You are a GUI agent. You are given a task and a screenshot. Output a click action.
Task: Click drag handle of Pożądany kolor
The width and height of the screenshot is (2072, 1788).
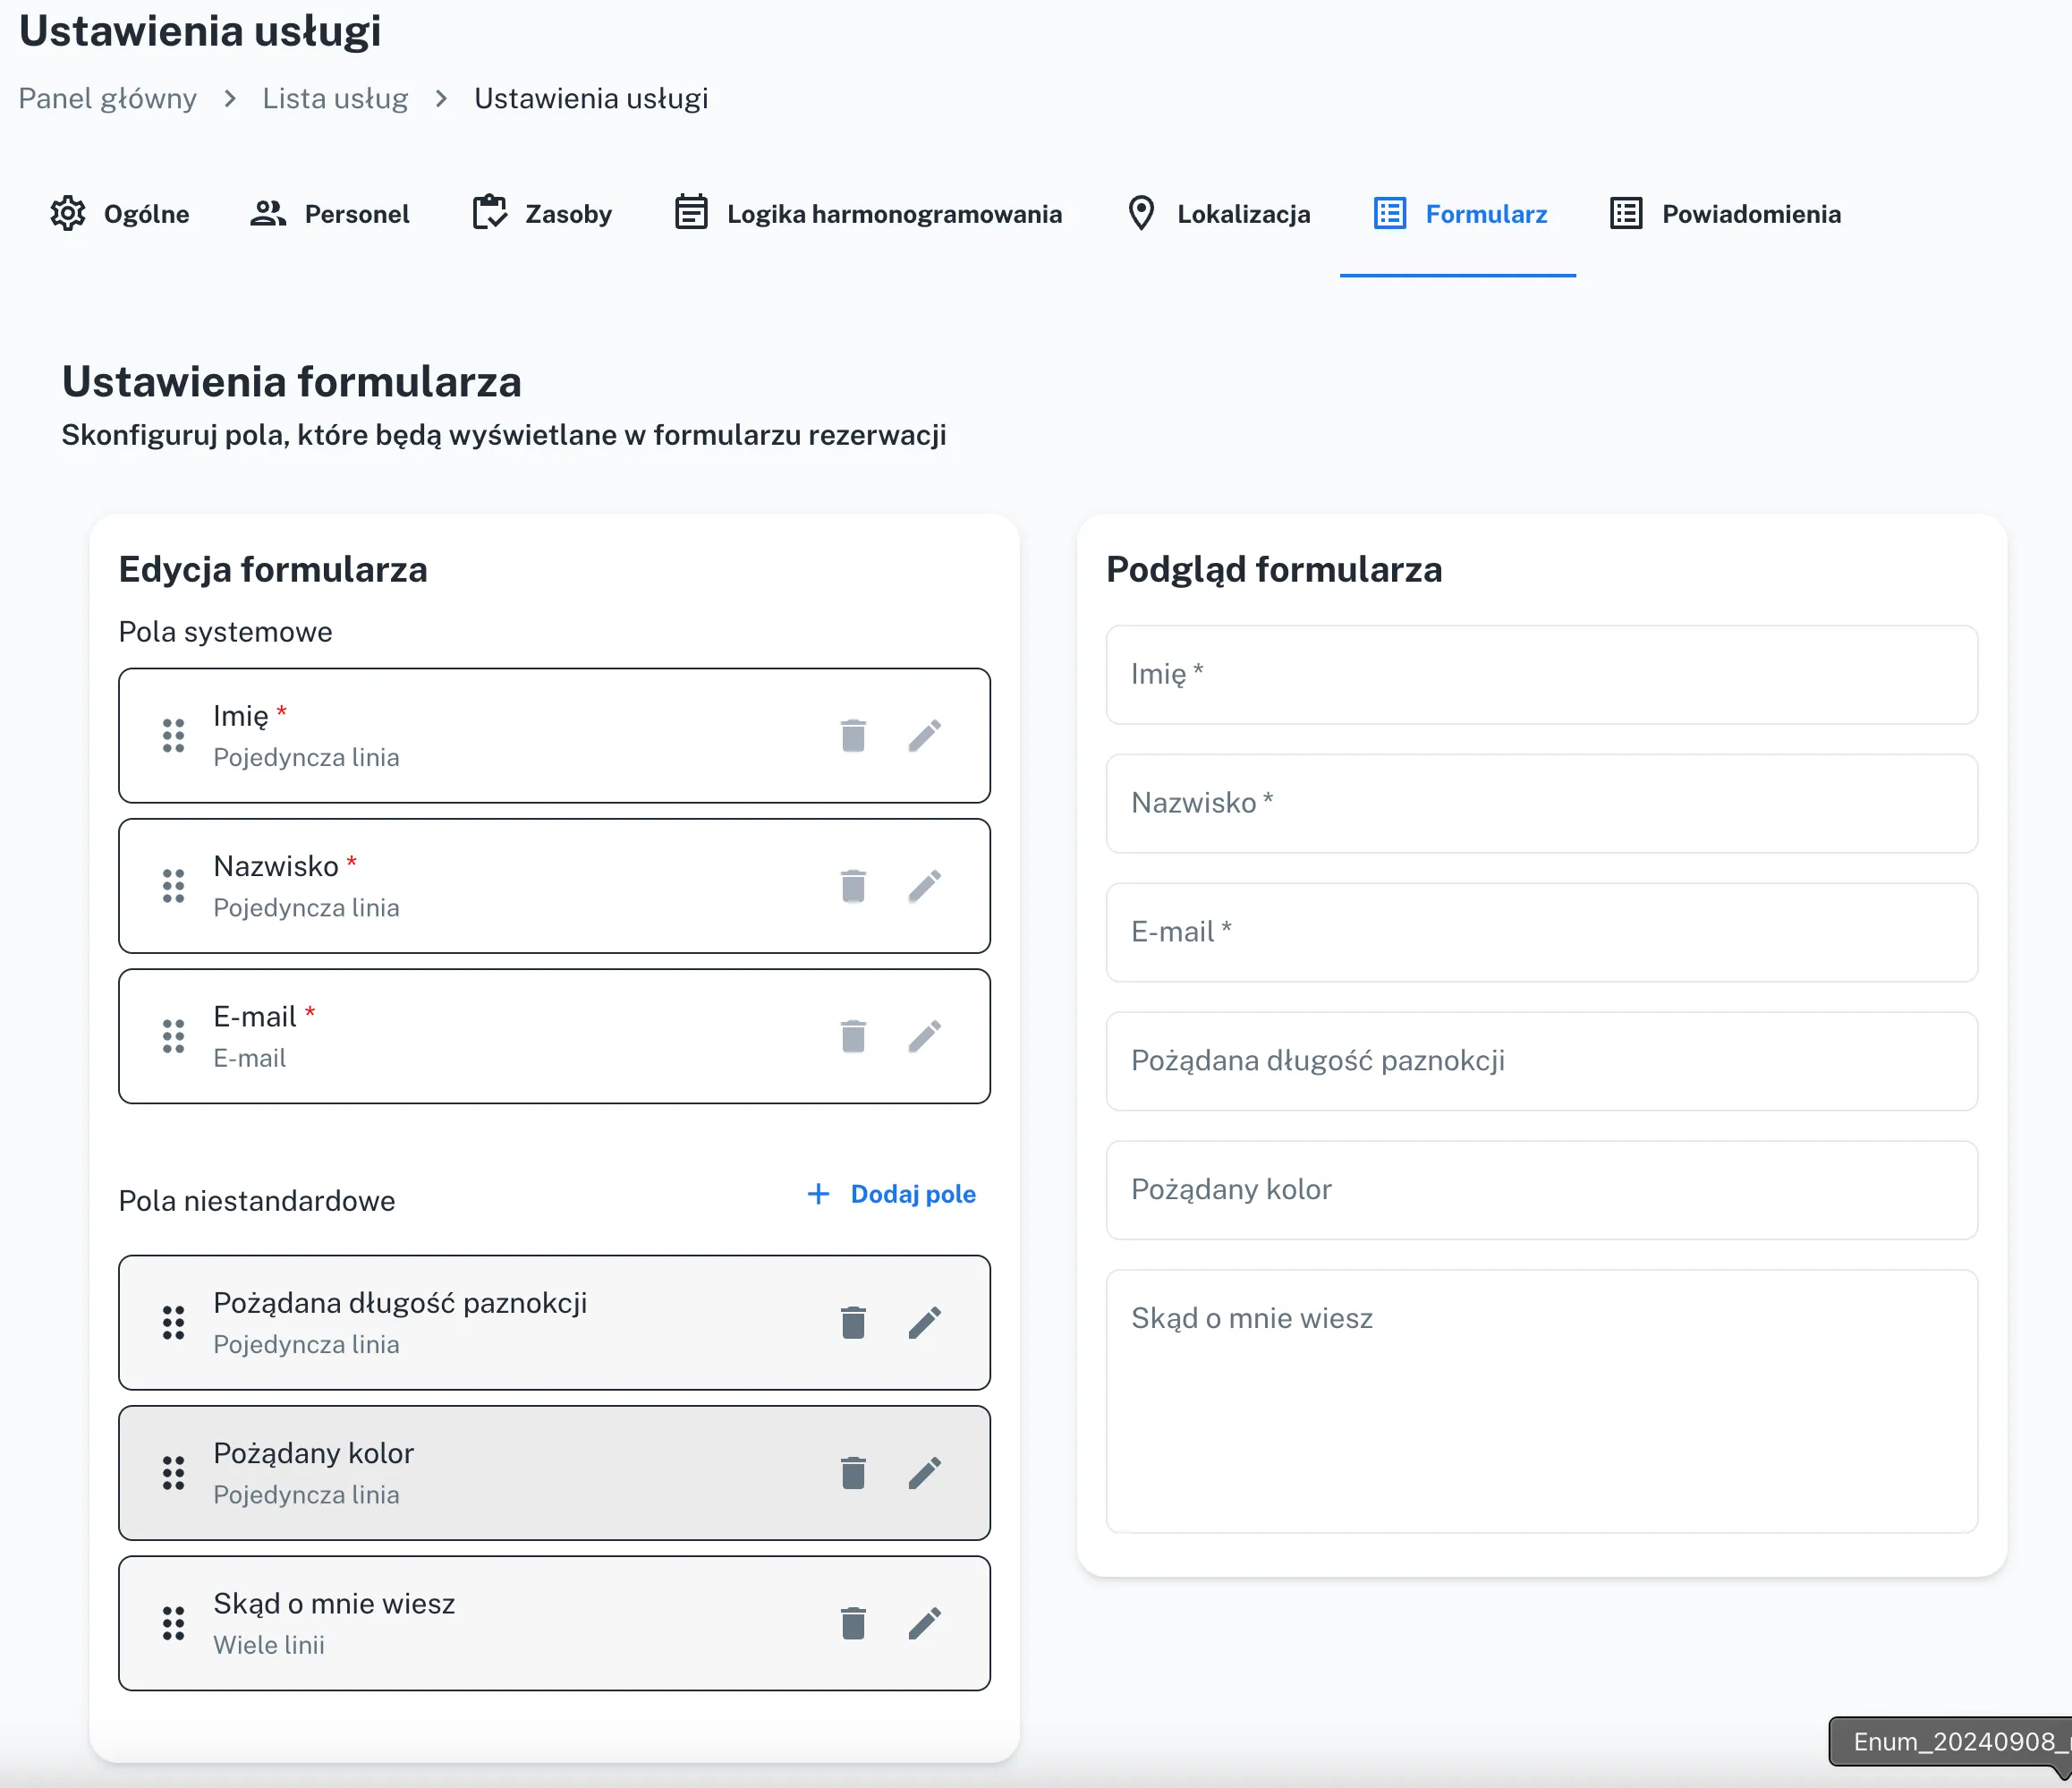click(x=173, y=1473)
